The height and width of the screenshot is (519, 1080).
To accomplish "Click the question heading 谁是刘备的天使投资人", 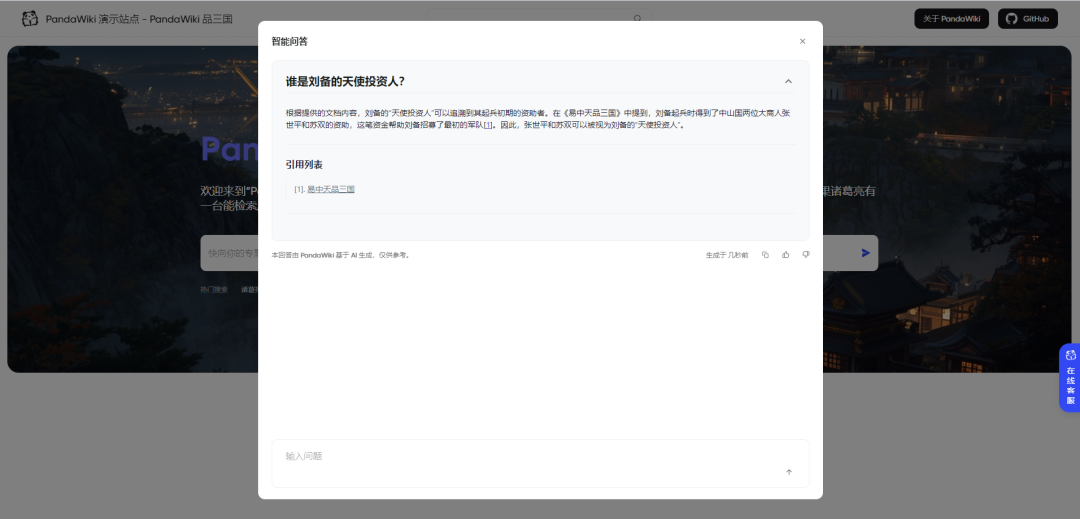I will click(345, 81).
